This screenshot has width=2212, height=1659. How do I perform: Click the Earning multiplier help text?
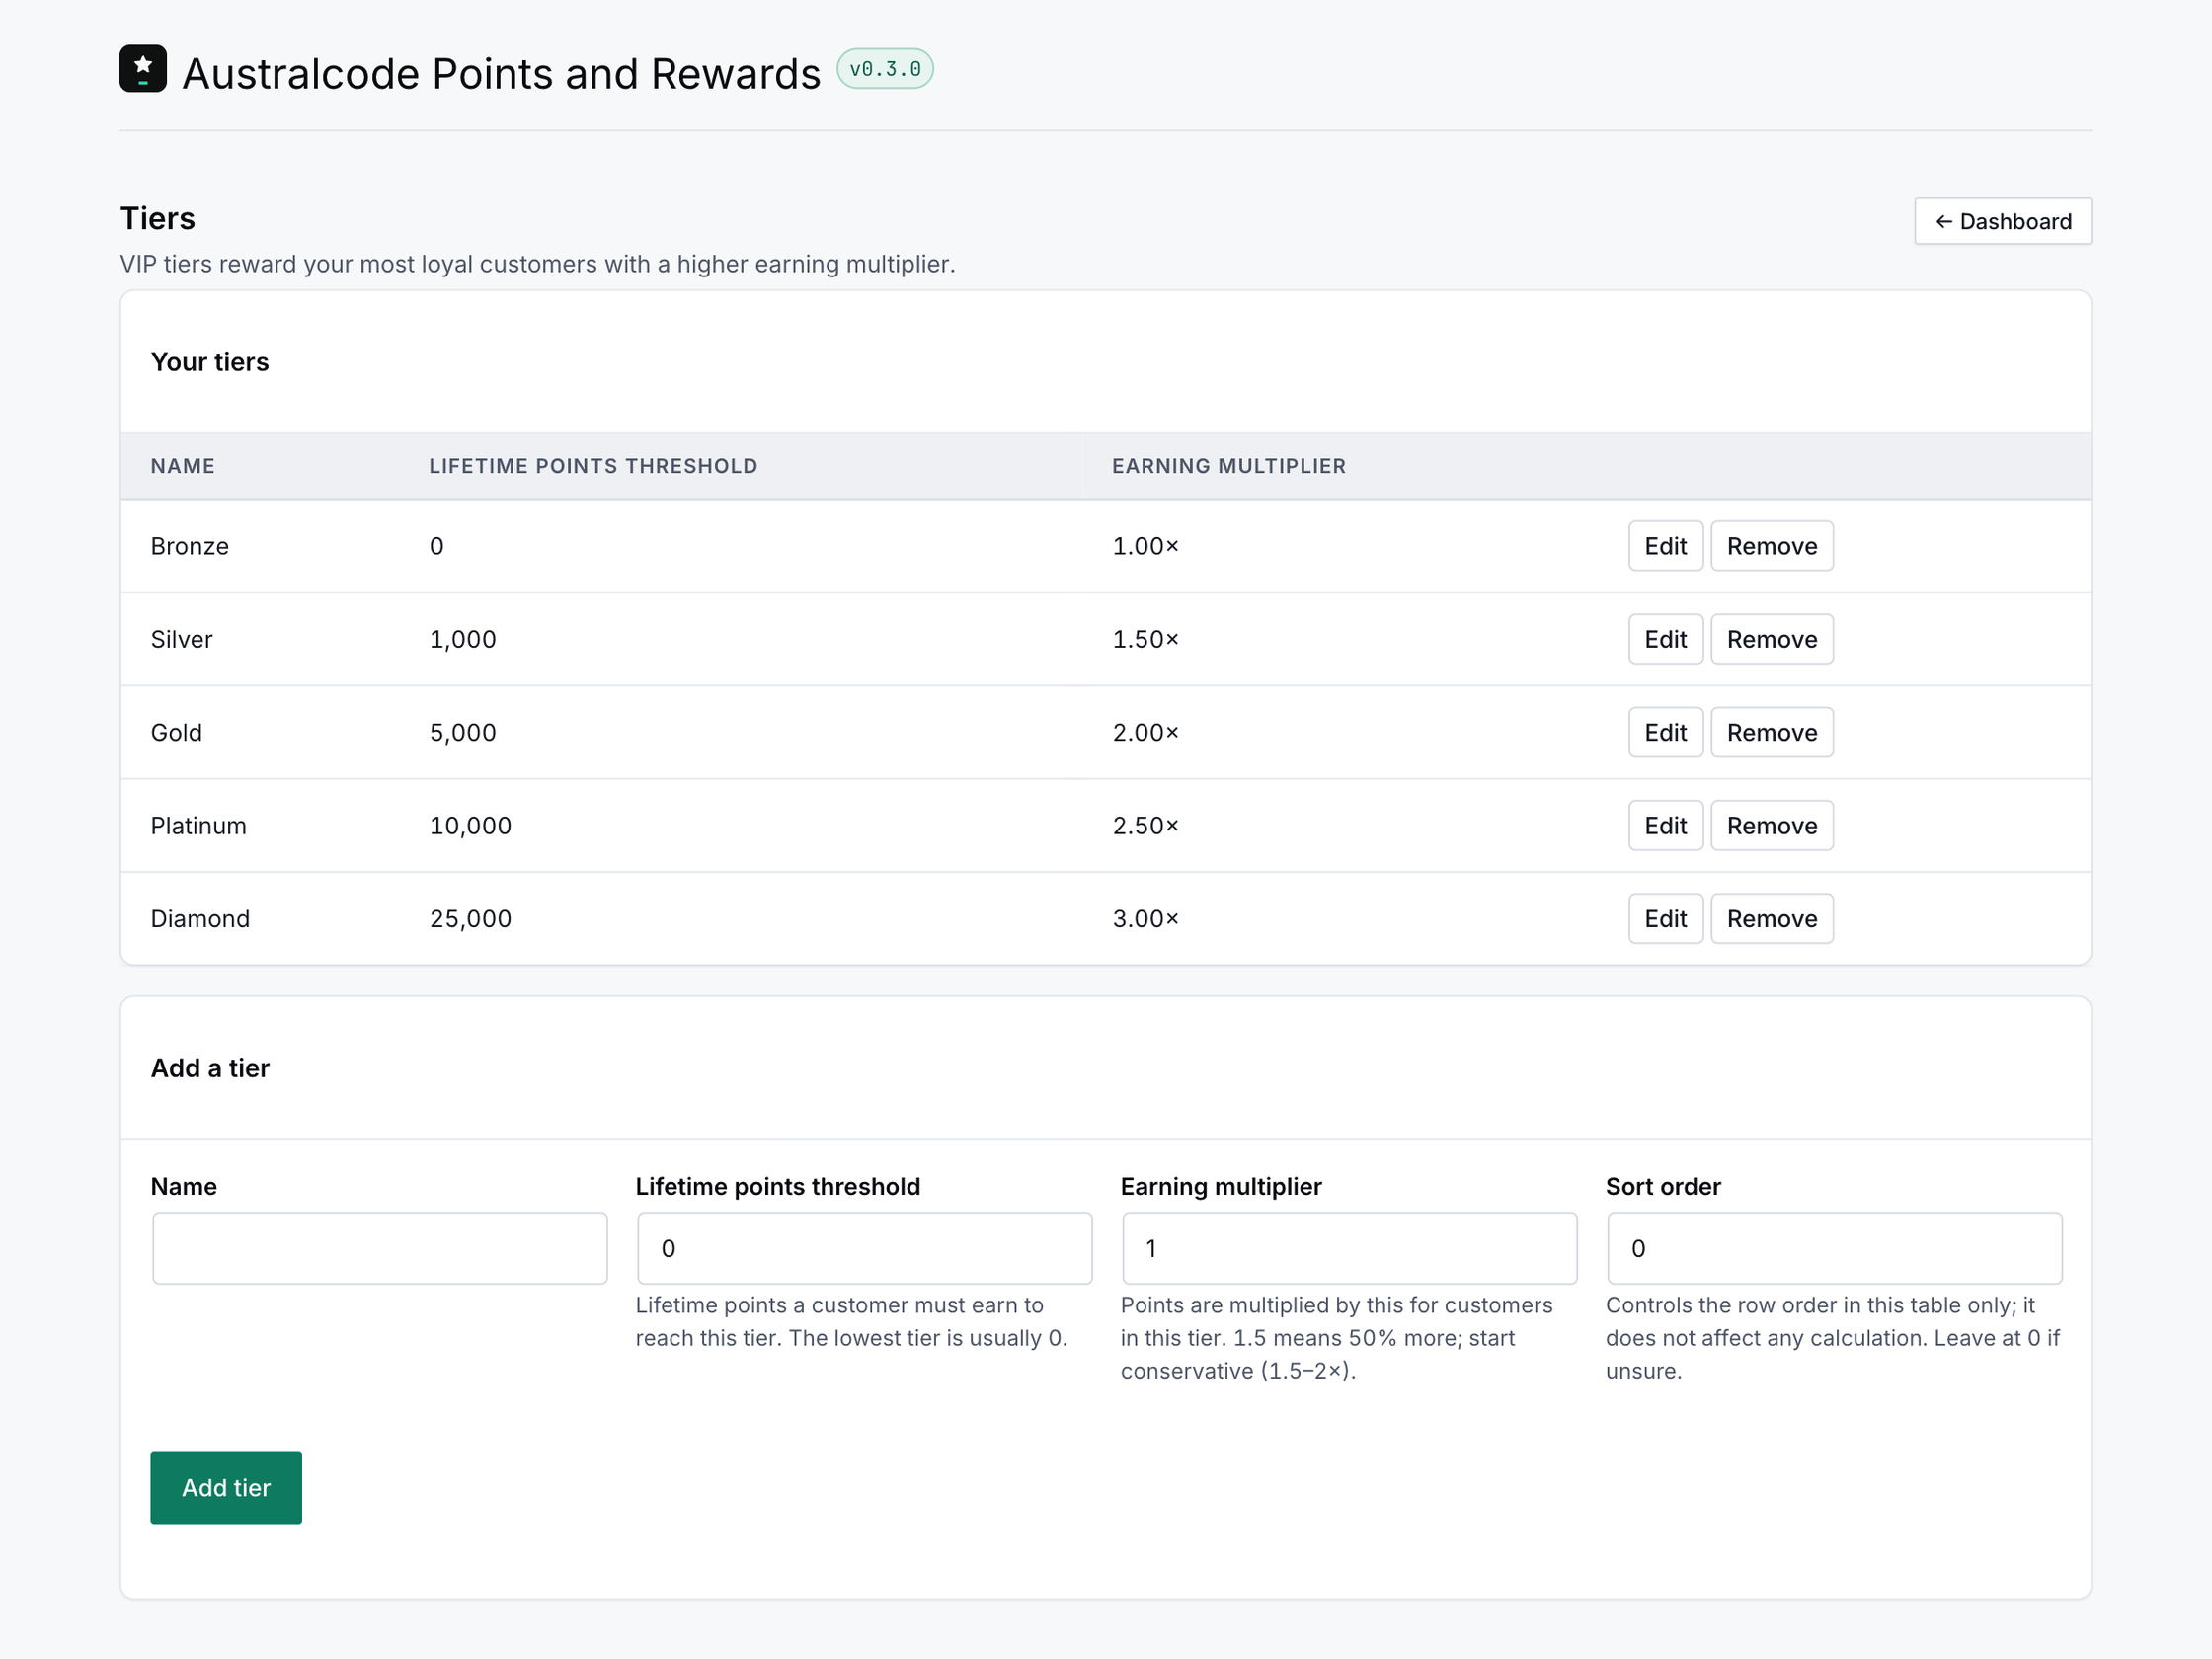(x=1337, y=1337)
